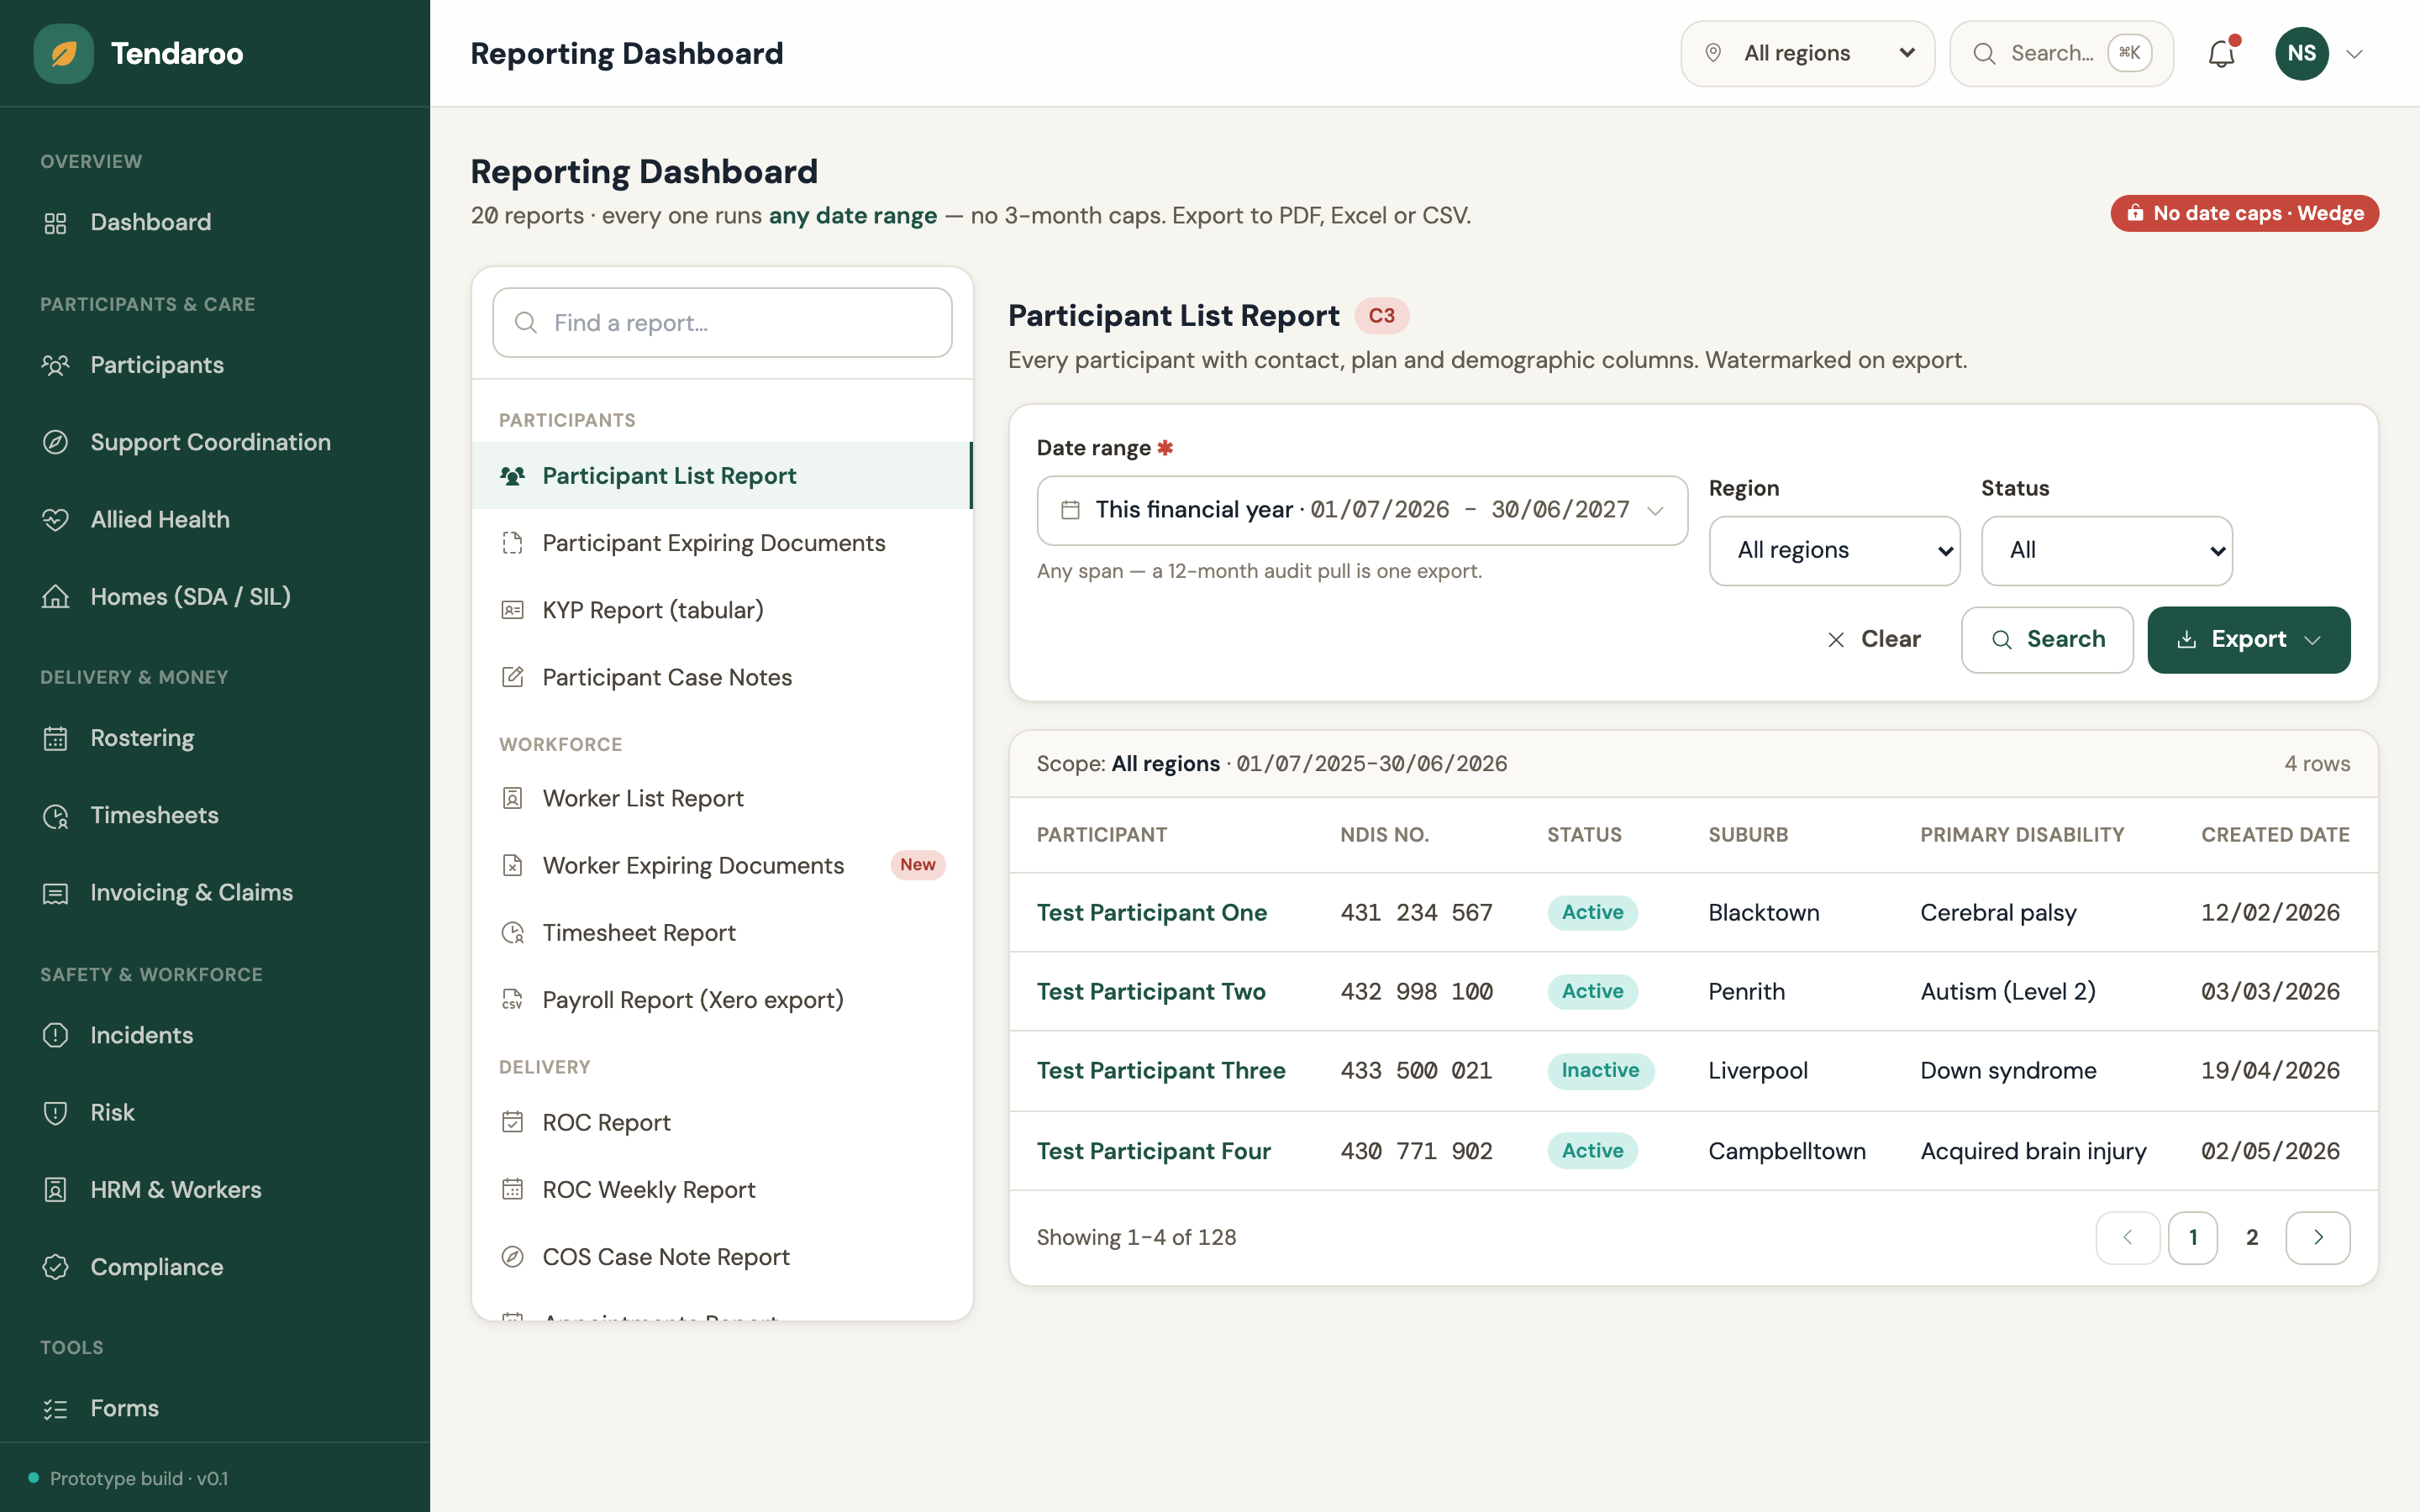Click the Find a report search box
This screenshot has height=1512, width=2420.
(722, 323)
